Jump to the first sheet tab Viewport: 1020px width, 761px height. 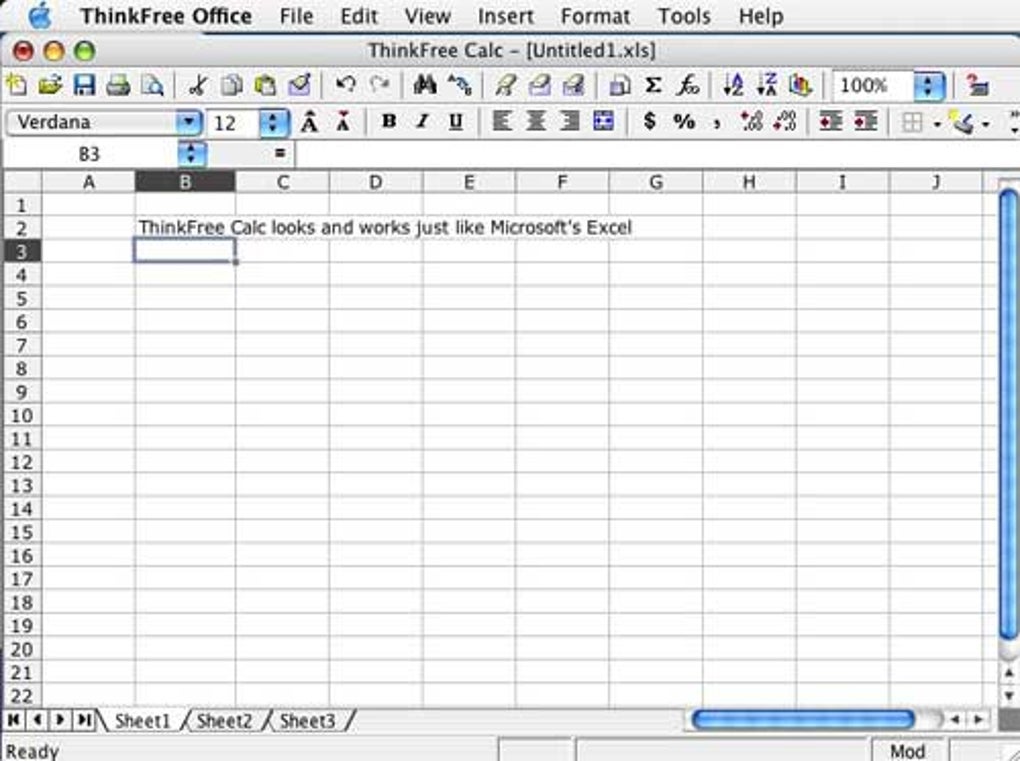pos(14,719)
